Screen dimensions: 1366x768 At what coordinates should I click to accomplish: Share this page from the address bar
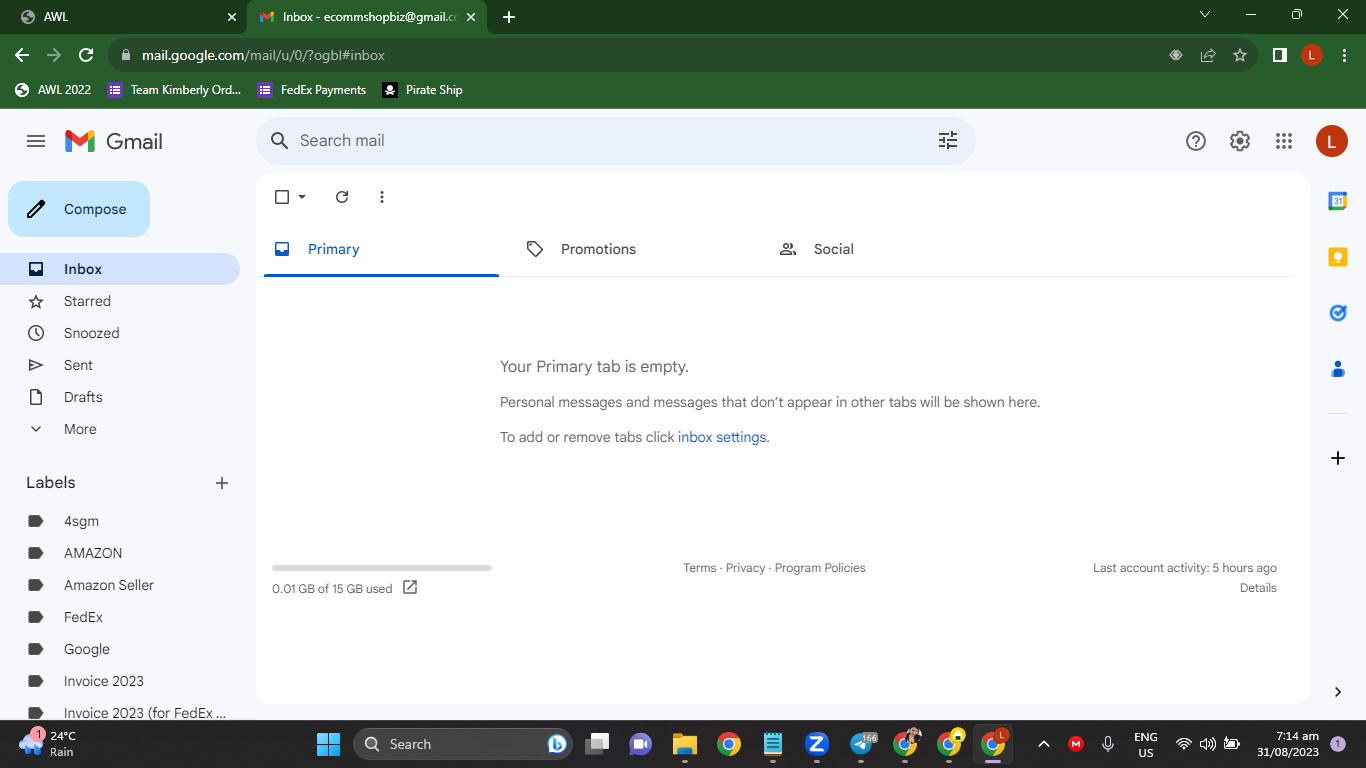point(1208,55)
